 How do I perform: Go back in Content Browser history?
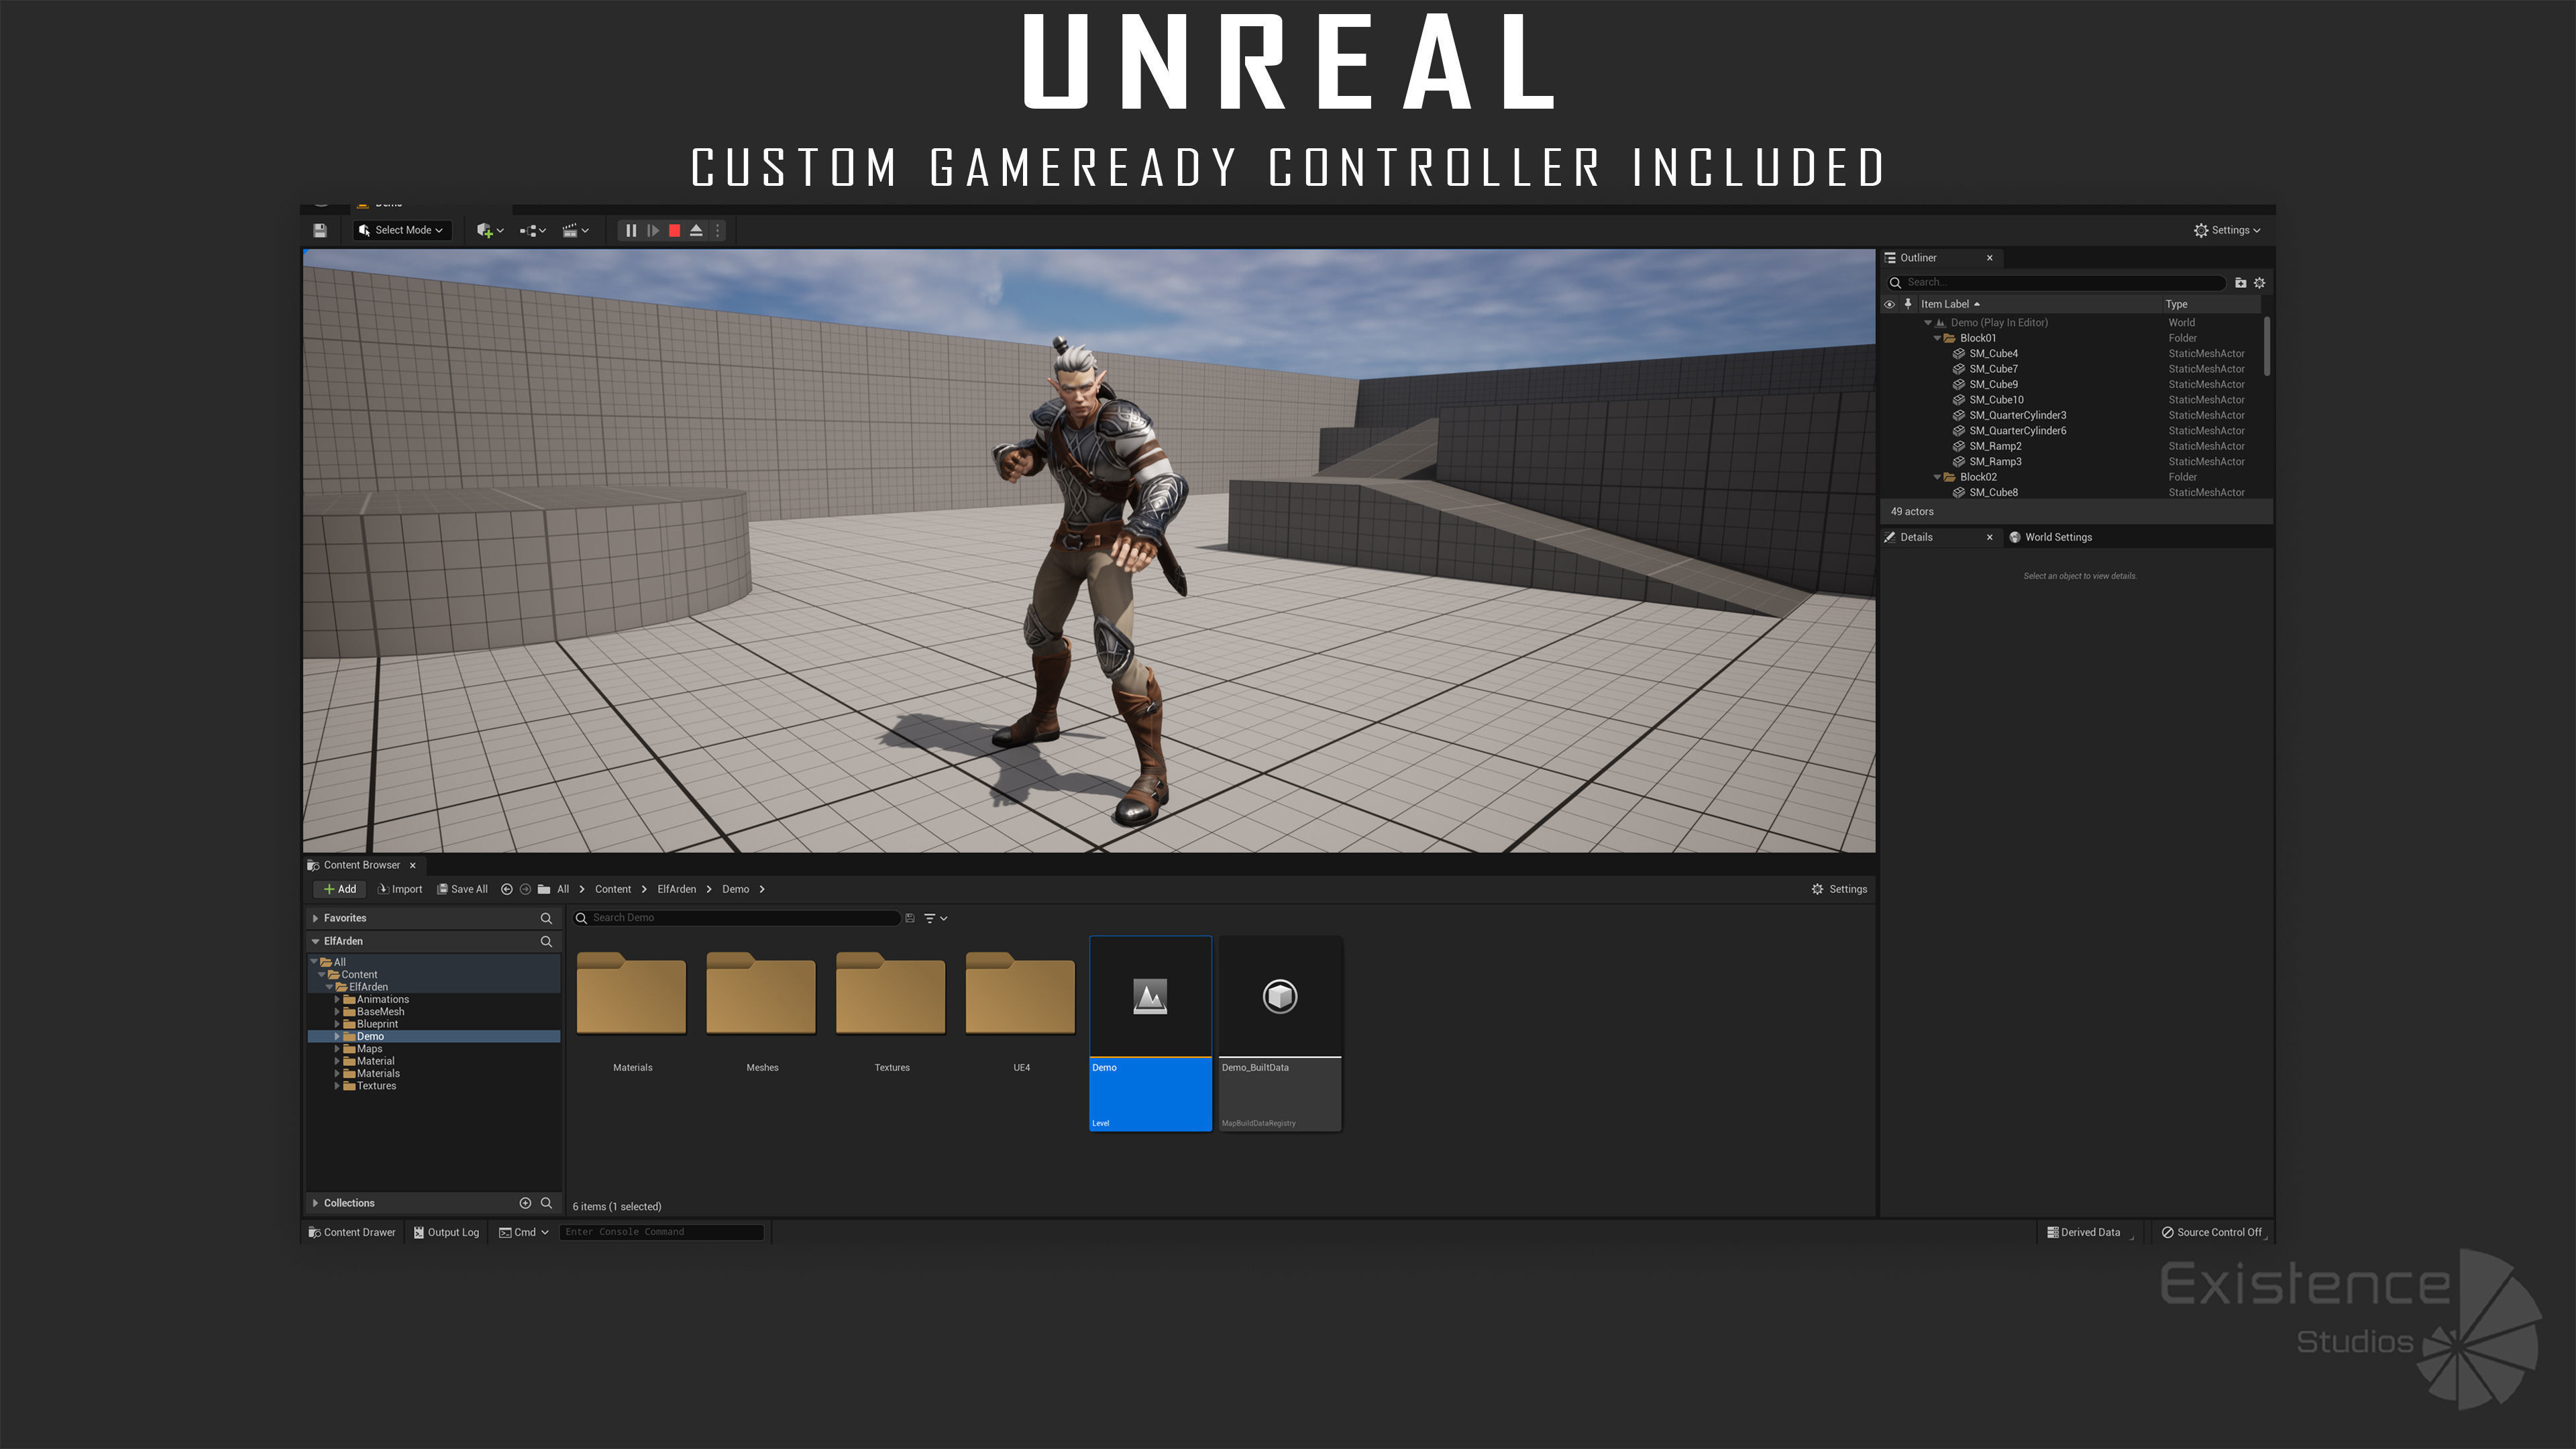pyautogui.click(x=506, y=889)
